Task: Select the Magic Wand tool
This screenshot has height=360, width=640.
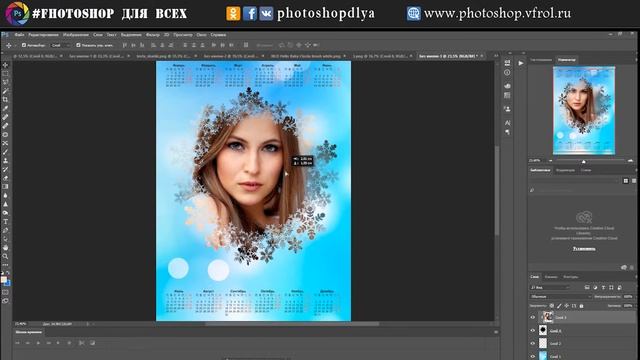Action: click(x=5, y=91)
